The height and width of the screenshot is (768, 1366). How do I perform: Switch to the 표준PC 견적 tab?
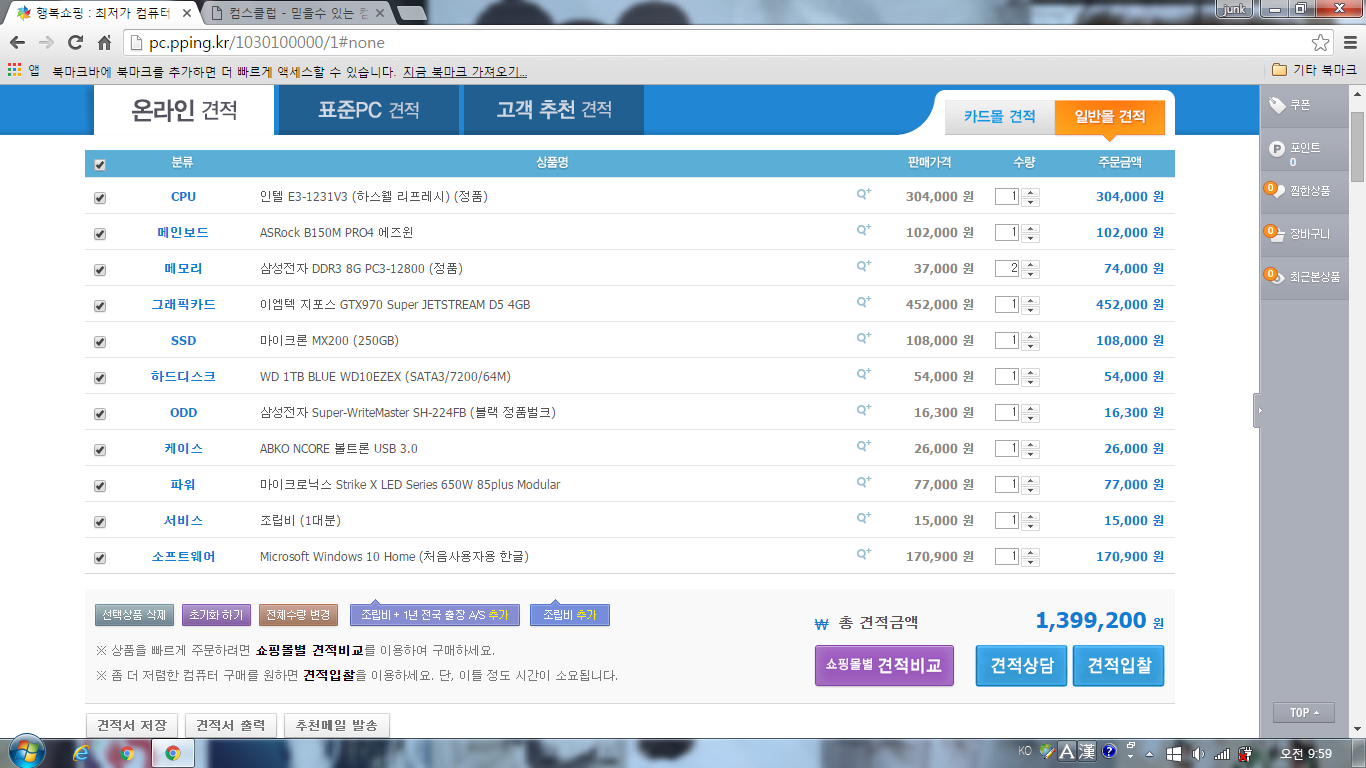(x=368, y=110)
